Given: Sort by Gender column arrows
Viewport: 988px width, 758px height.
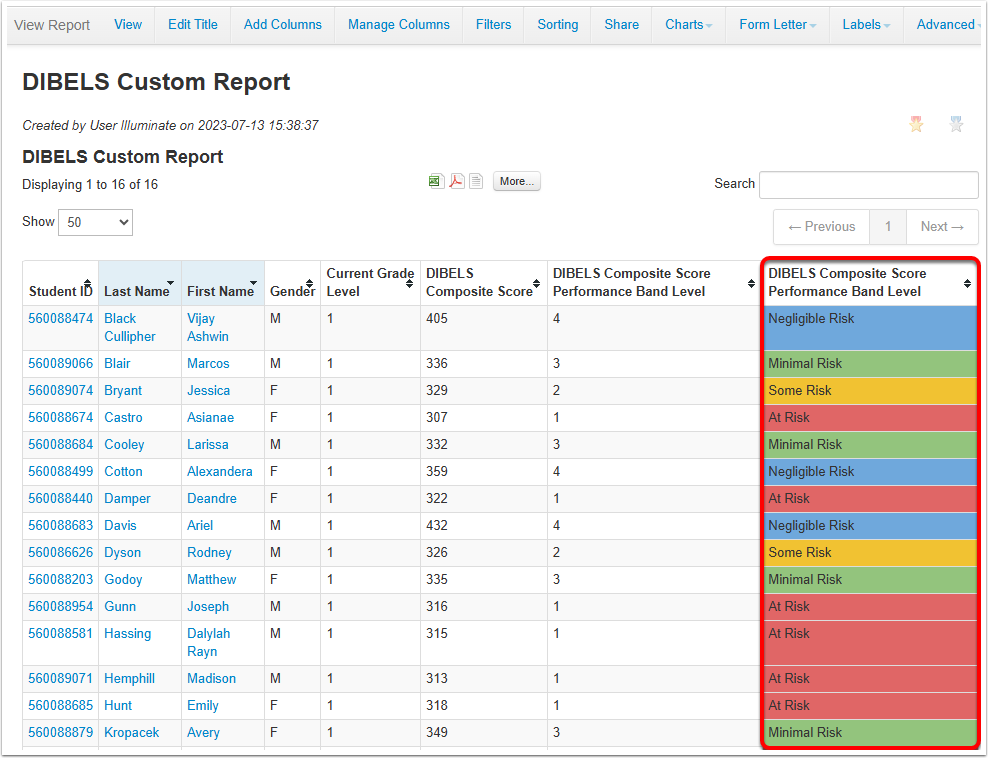Looking at the screenshot, I should point(309,284).
